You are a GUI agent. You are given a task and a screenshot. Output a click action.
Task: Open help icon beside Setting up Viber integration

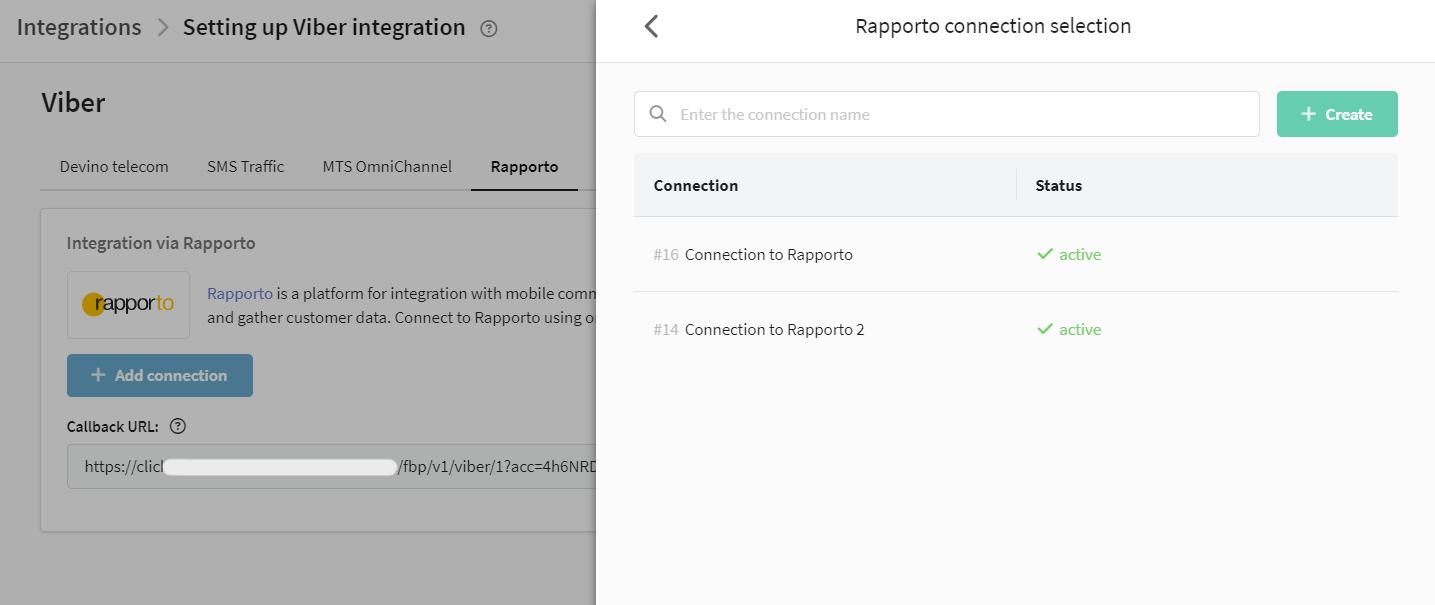489,28
